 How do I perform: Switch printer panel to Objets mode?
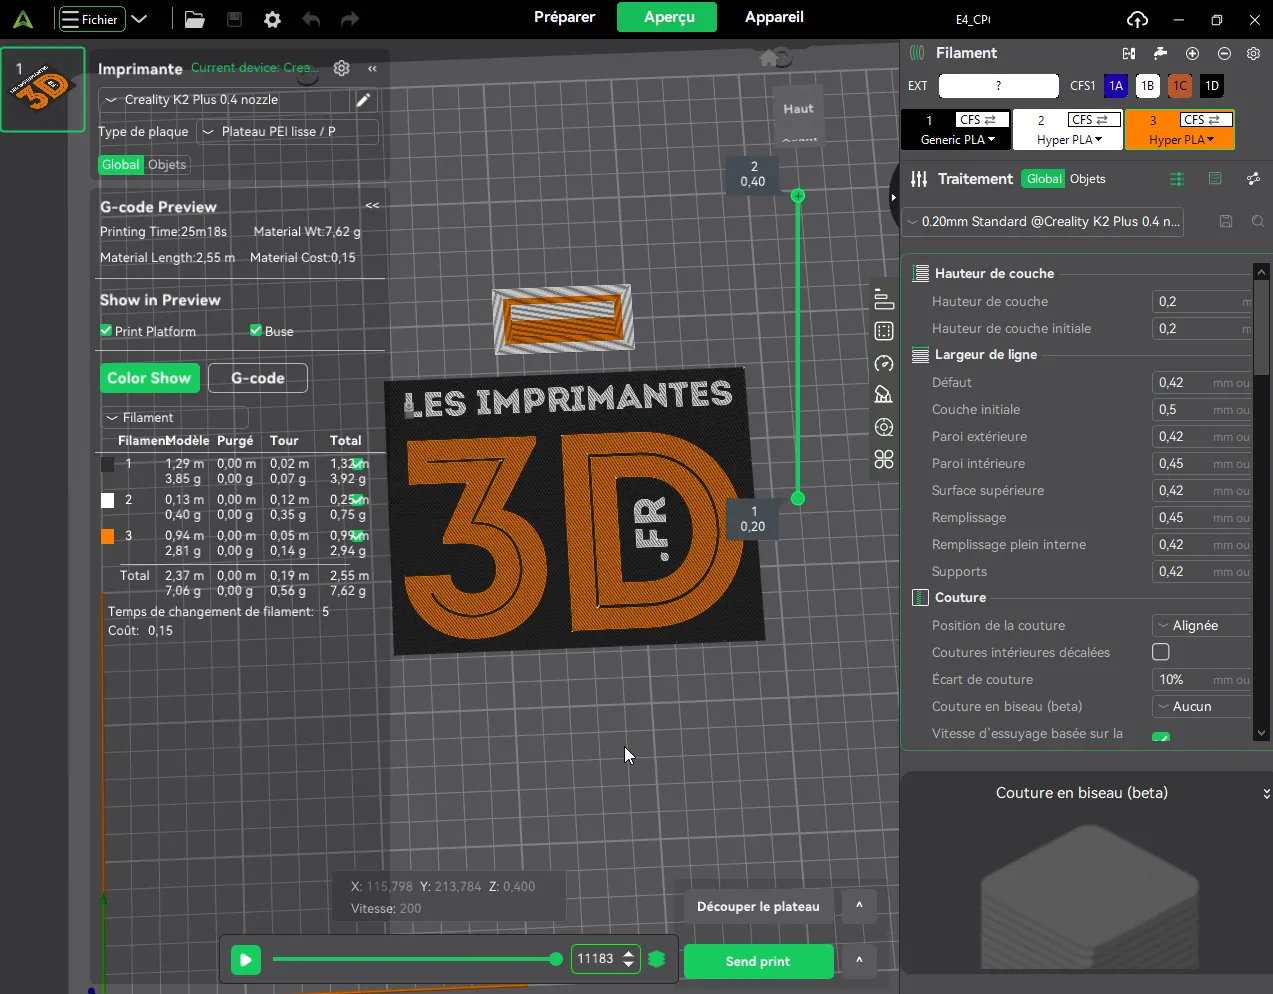(167, 165)
